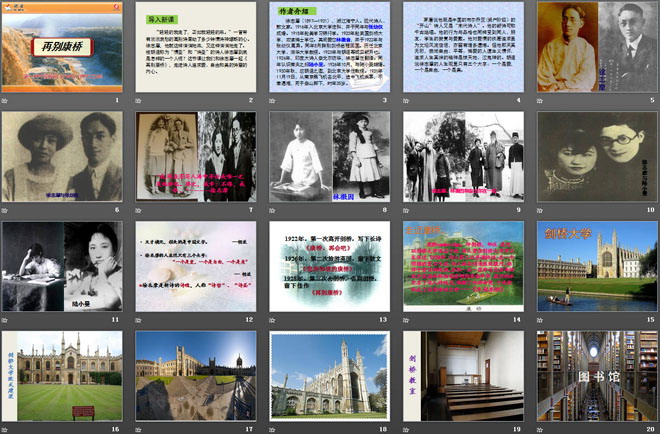Select slide 16 with the green lawn

[61, 375]
